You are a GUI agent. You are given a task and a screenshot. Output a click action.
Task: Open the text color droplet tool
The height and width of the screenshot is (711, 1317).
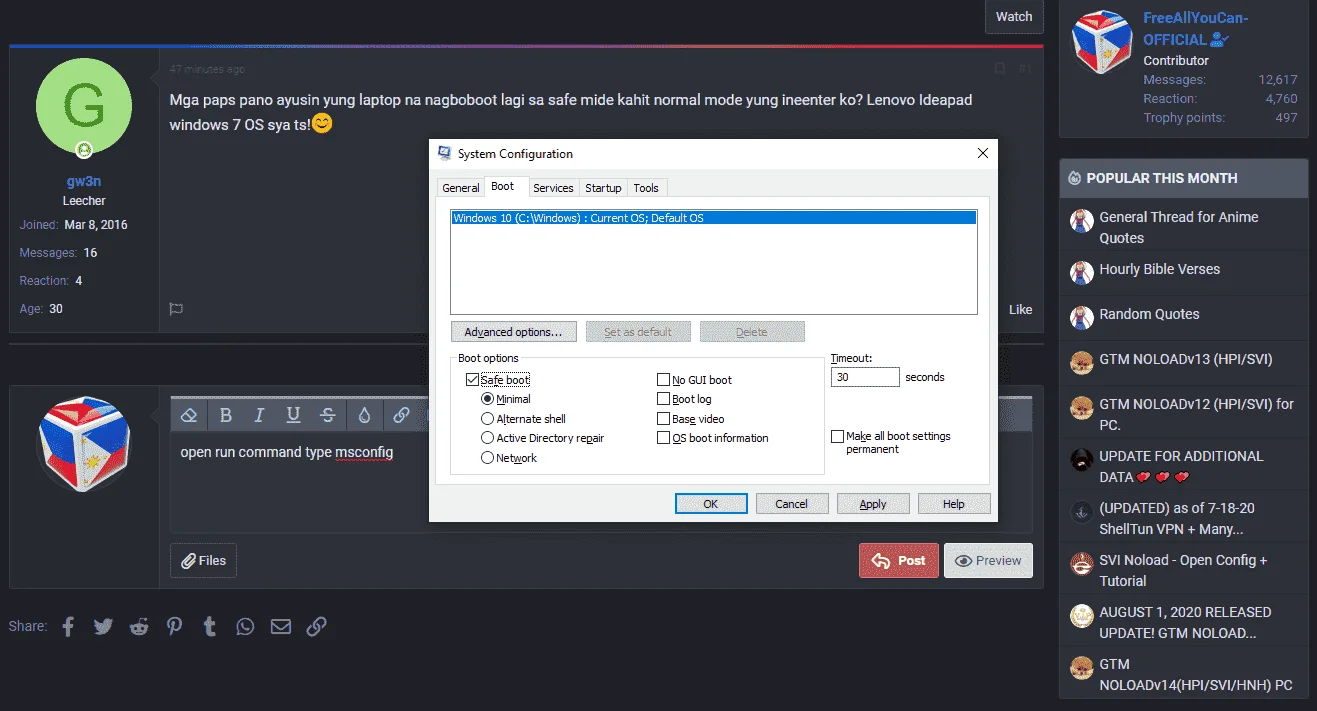coord(365,415)
